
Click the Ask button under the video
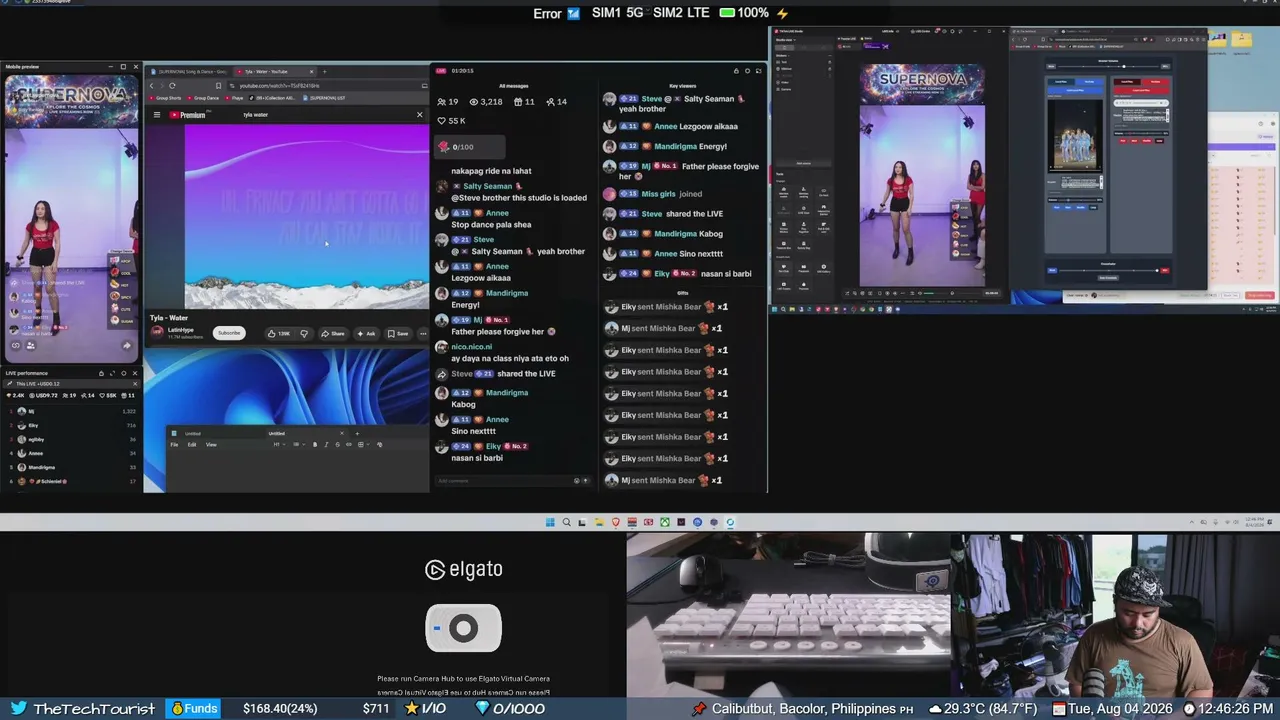pos(366,333)
